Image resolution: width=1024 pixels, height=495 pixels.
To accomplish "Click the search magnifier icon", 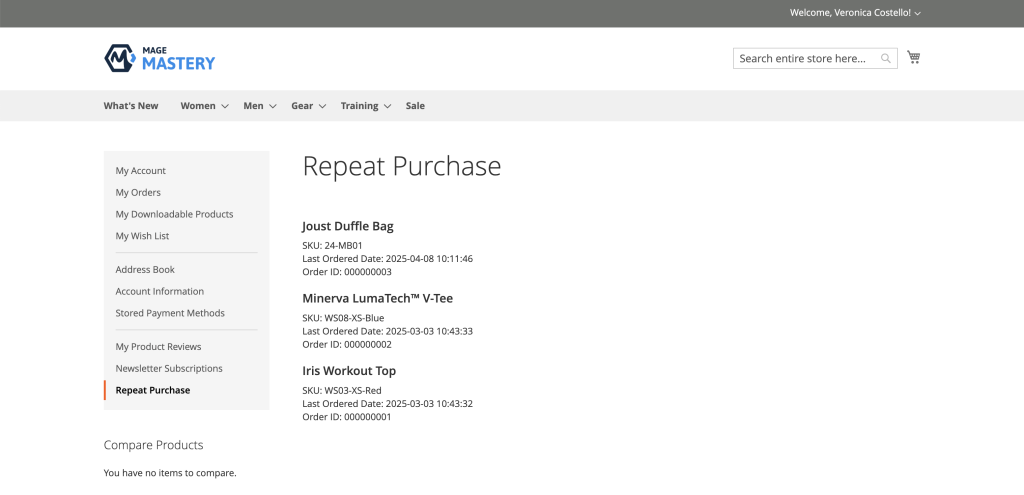I will (886, 58).
